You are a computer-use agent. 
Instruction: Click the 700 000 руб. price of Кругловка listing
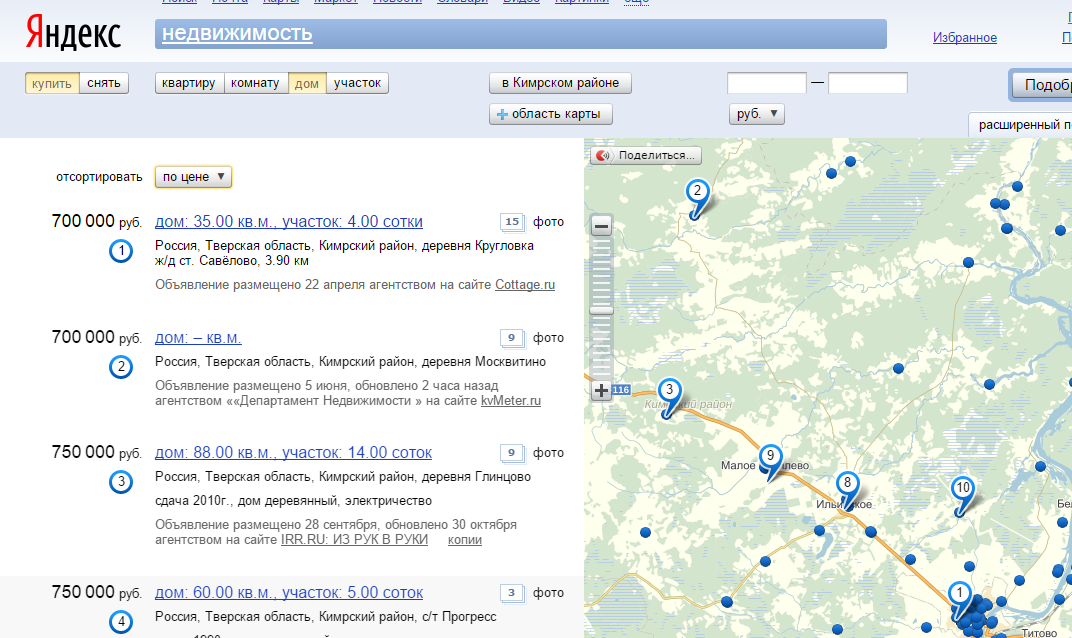pyautogui.click(x=96, y=222)
